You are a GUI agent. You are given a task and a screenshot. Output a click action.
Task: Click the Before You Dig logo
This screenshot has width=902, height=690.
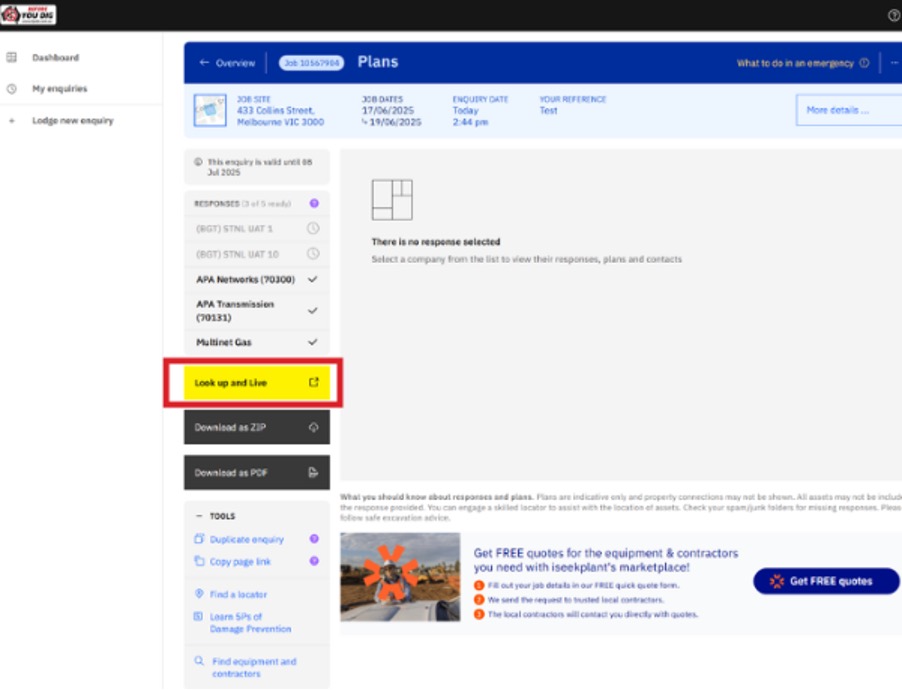(x=28, y=14)
